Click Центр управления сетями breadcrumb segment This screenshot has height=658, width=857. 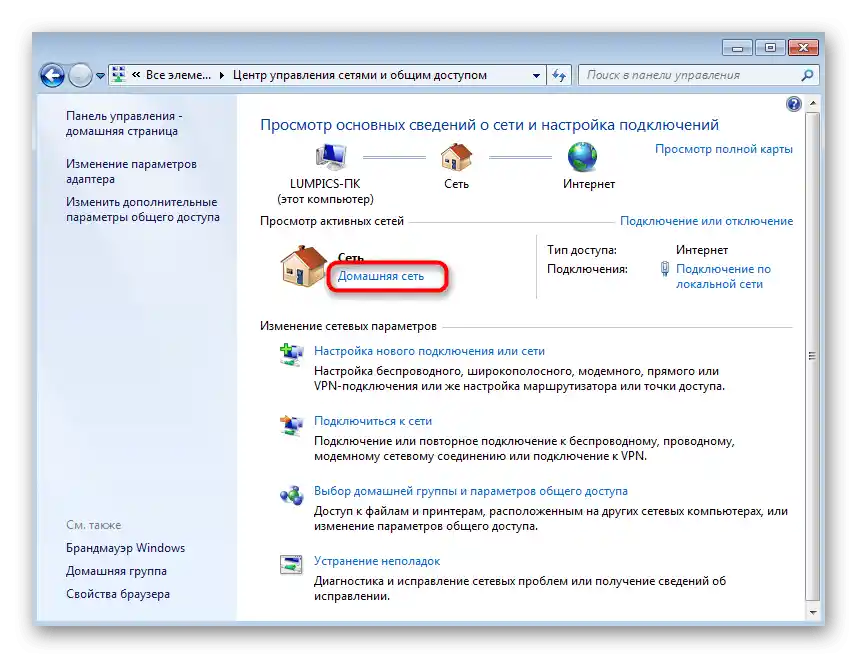coord(360,75)
